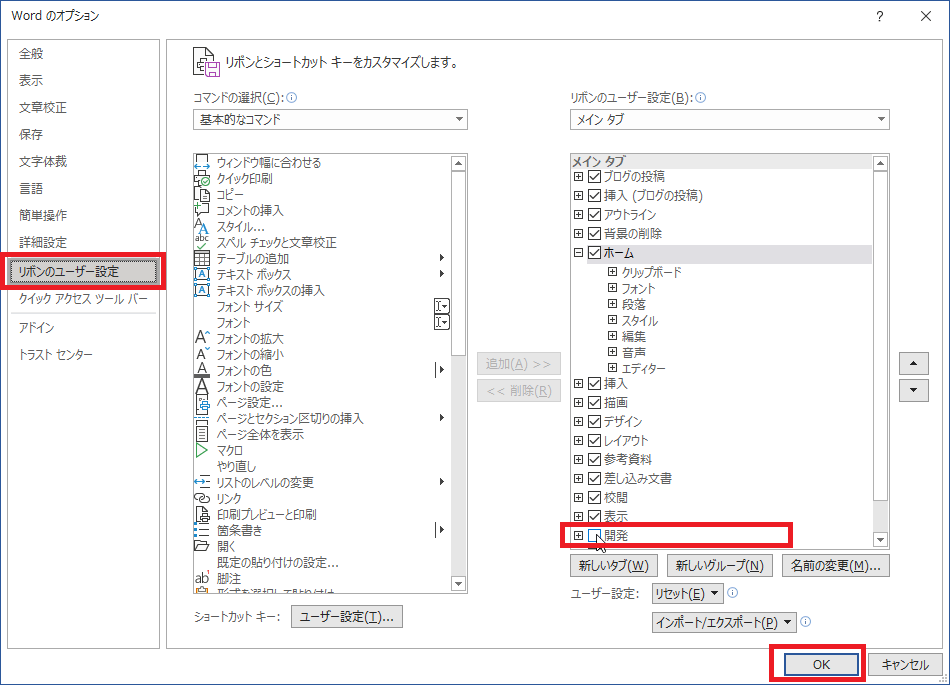The height and width of the screenshot is (685, 950).
Task: Move selected tab down arrow button
Action: click(914, 390)
